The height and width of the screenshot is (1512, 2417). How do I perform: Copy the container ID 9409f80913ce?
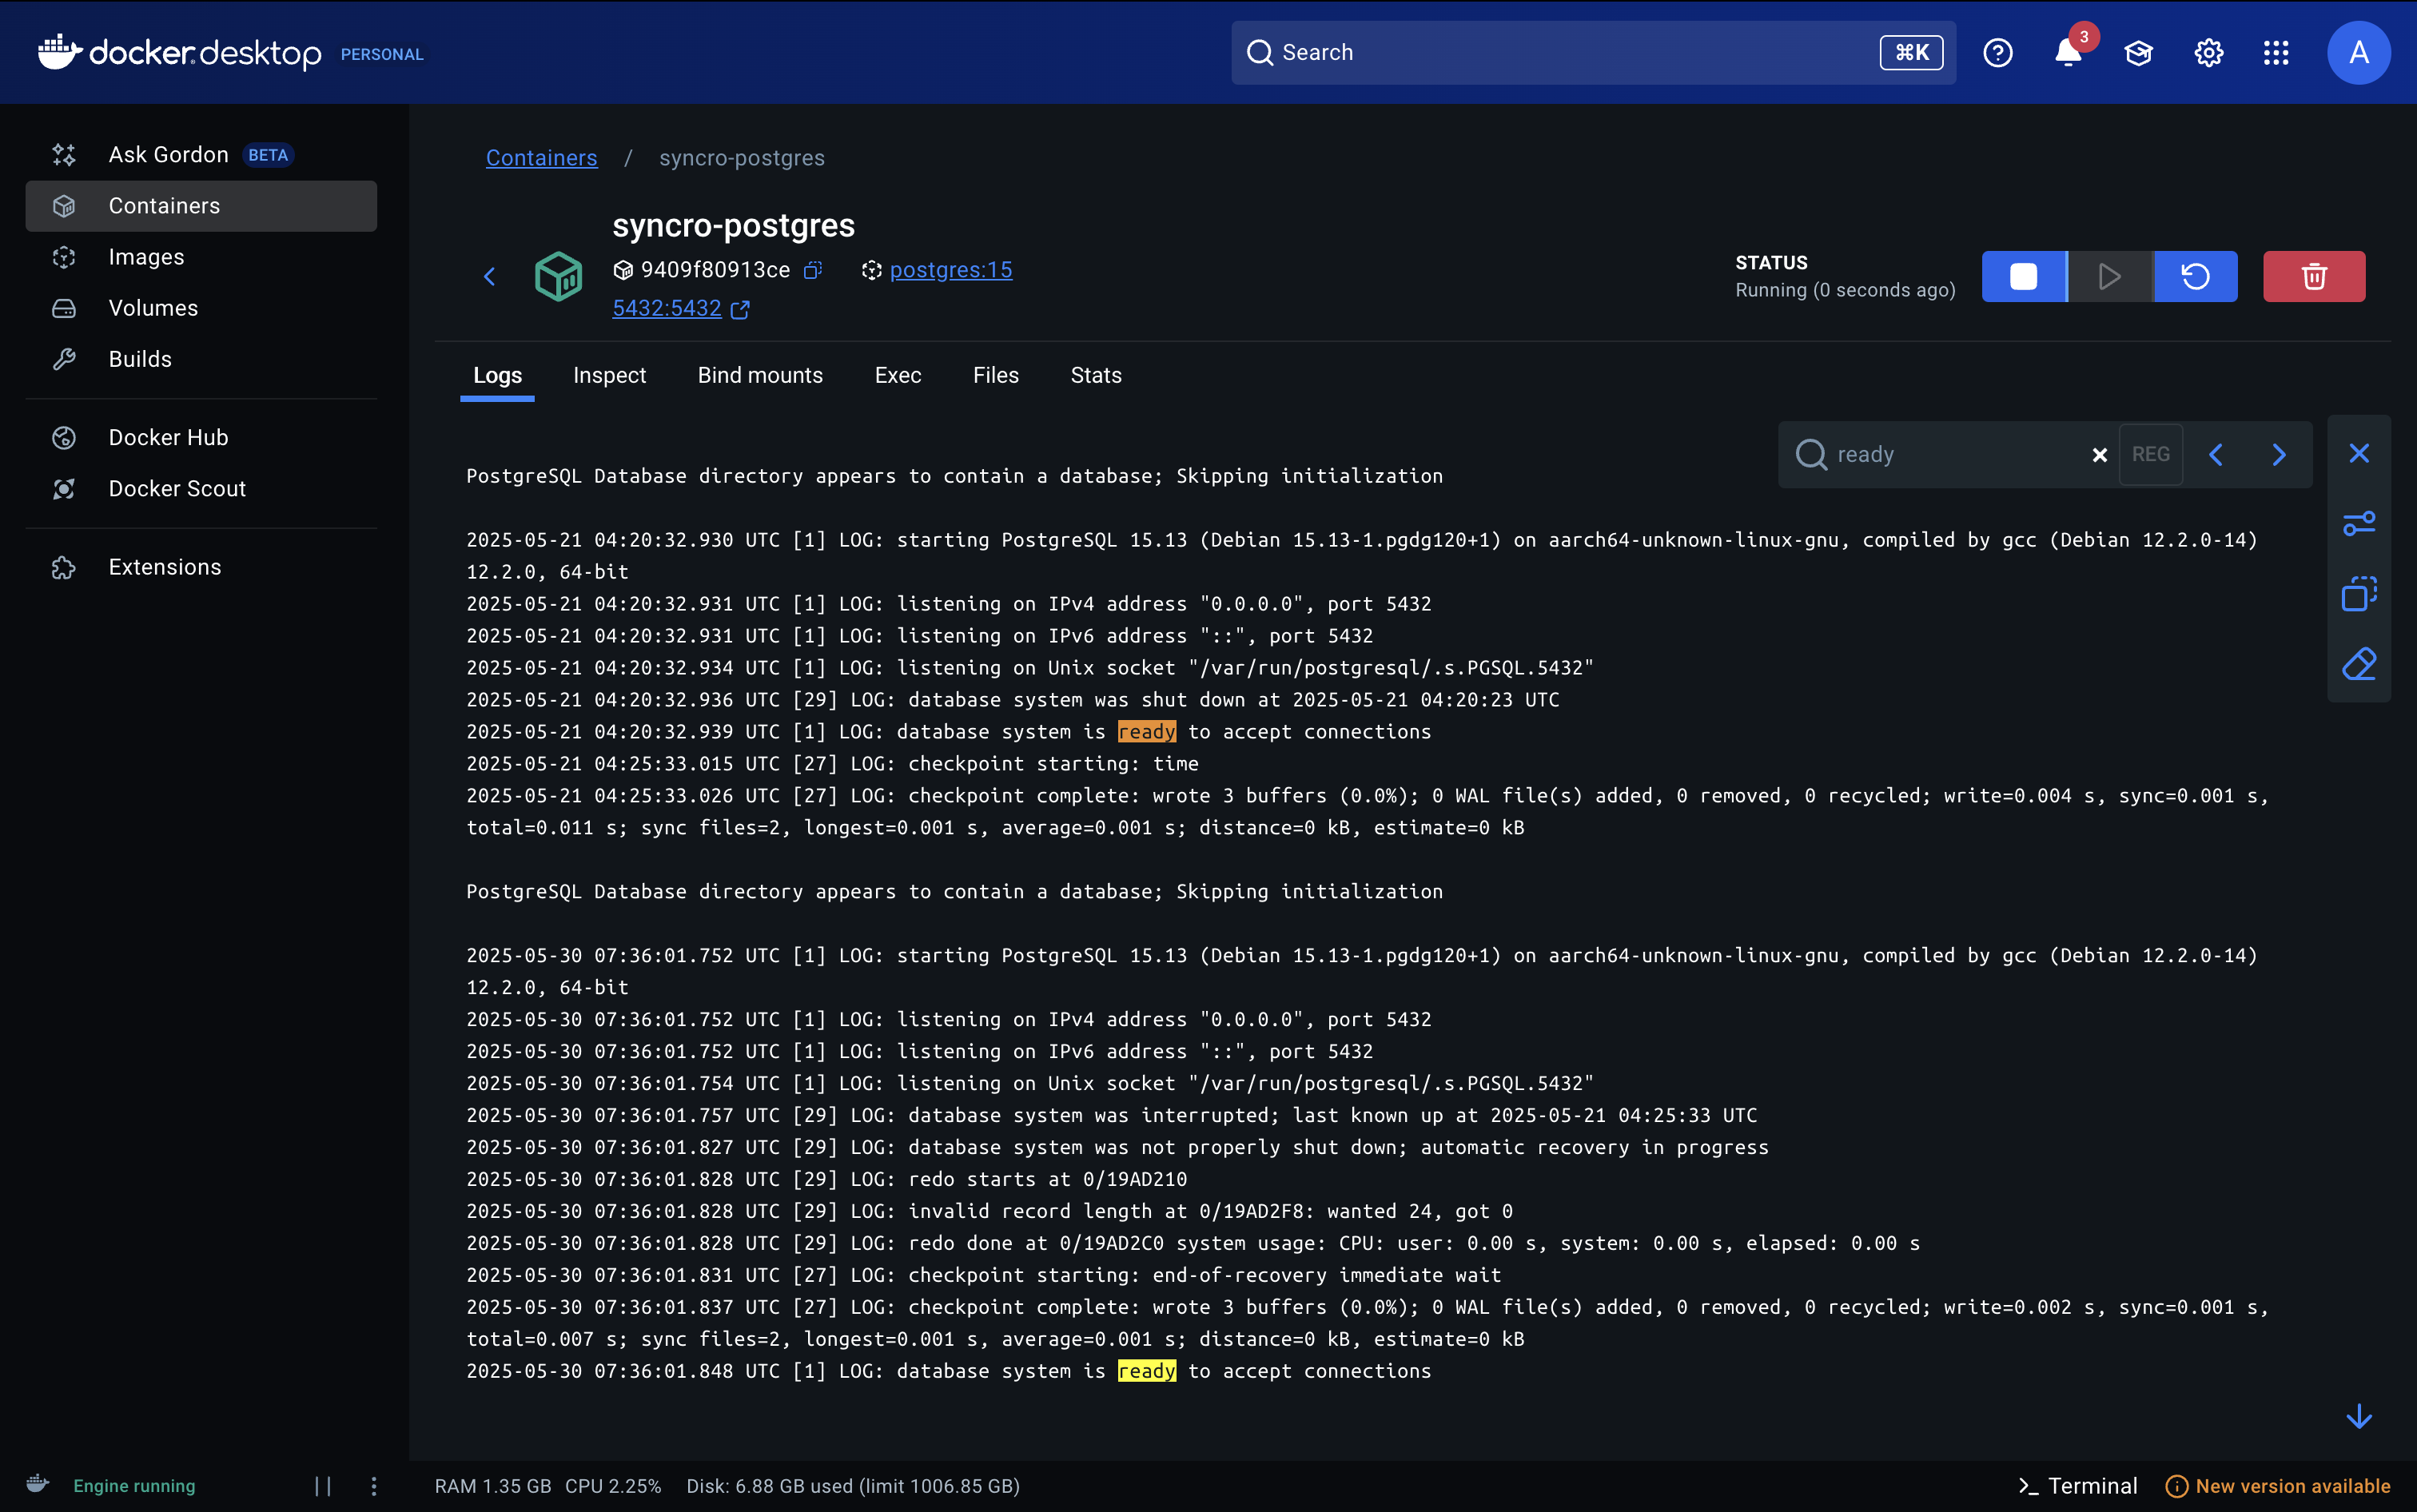[x=813, y=270]
